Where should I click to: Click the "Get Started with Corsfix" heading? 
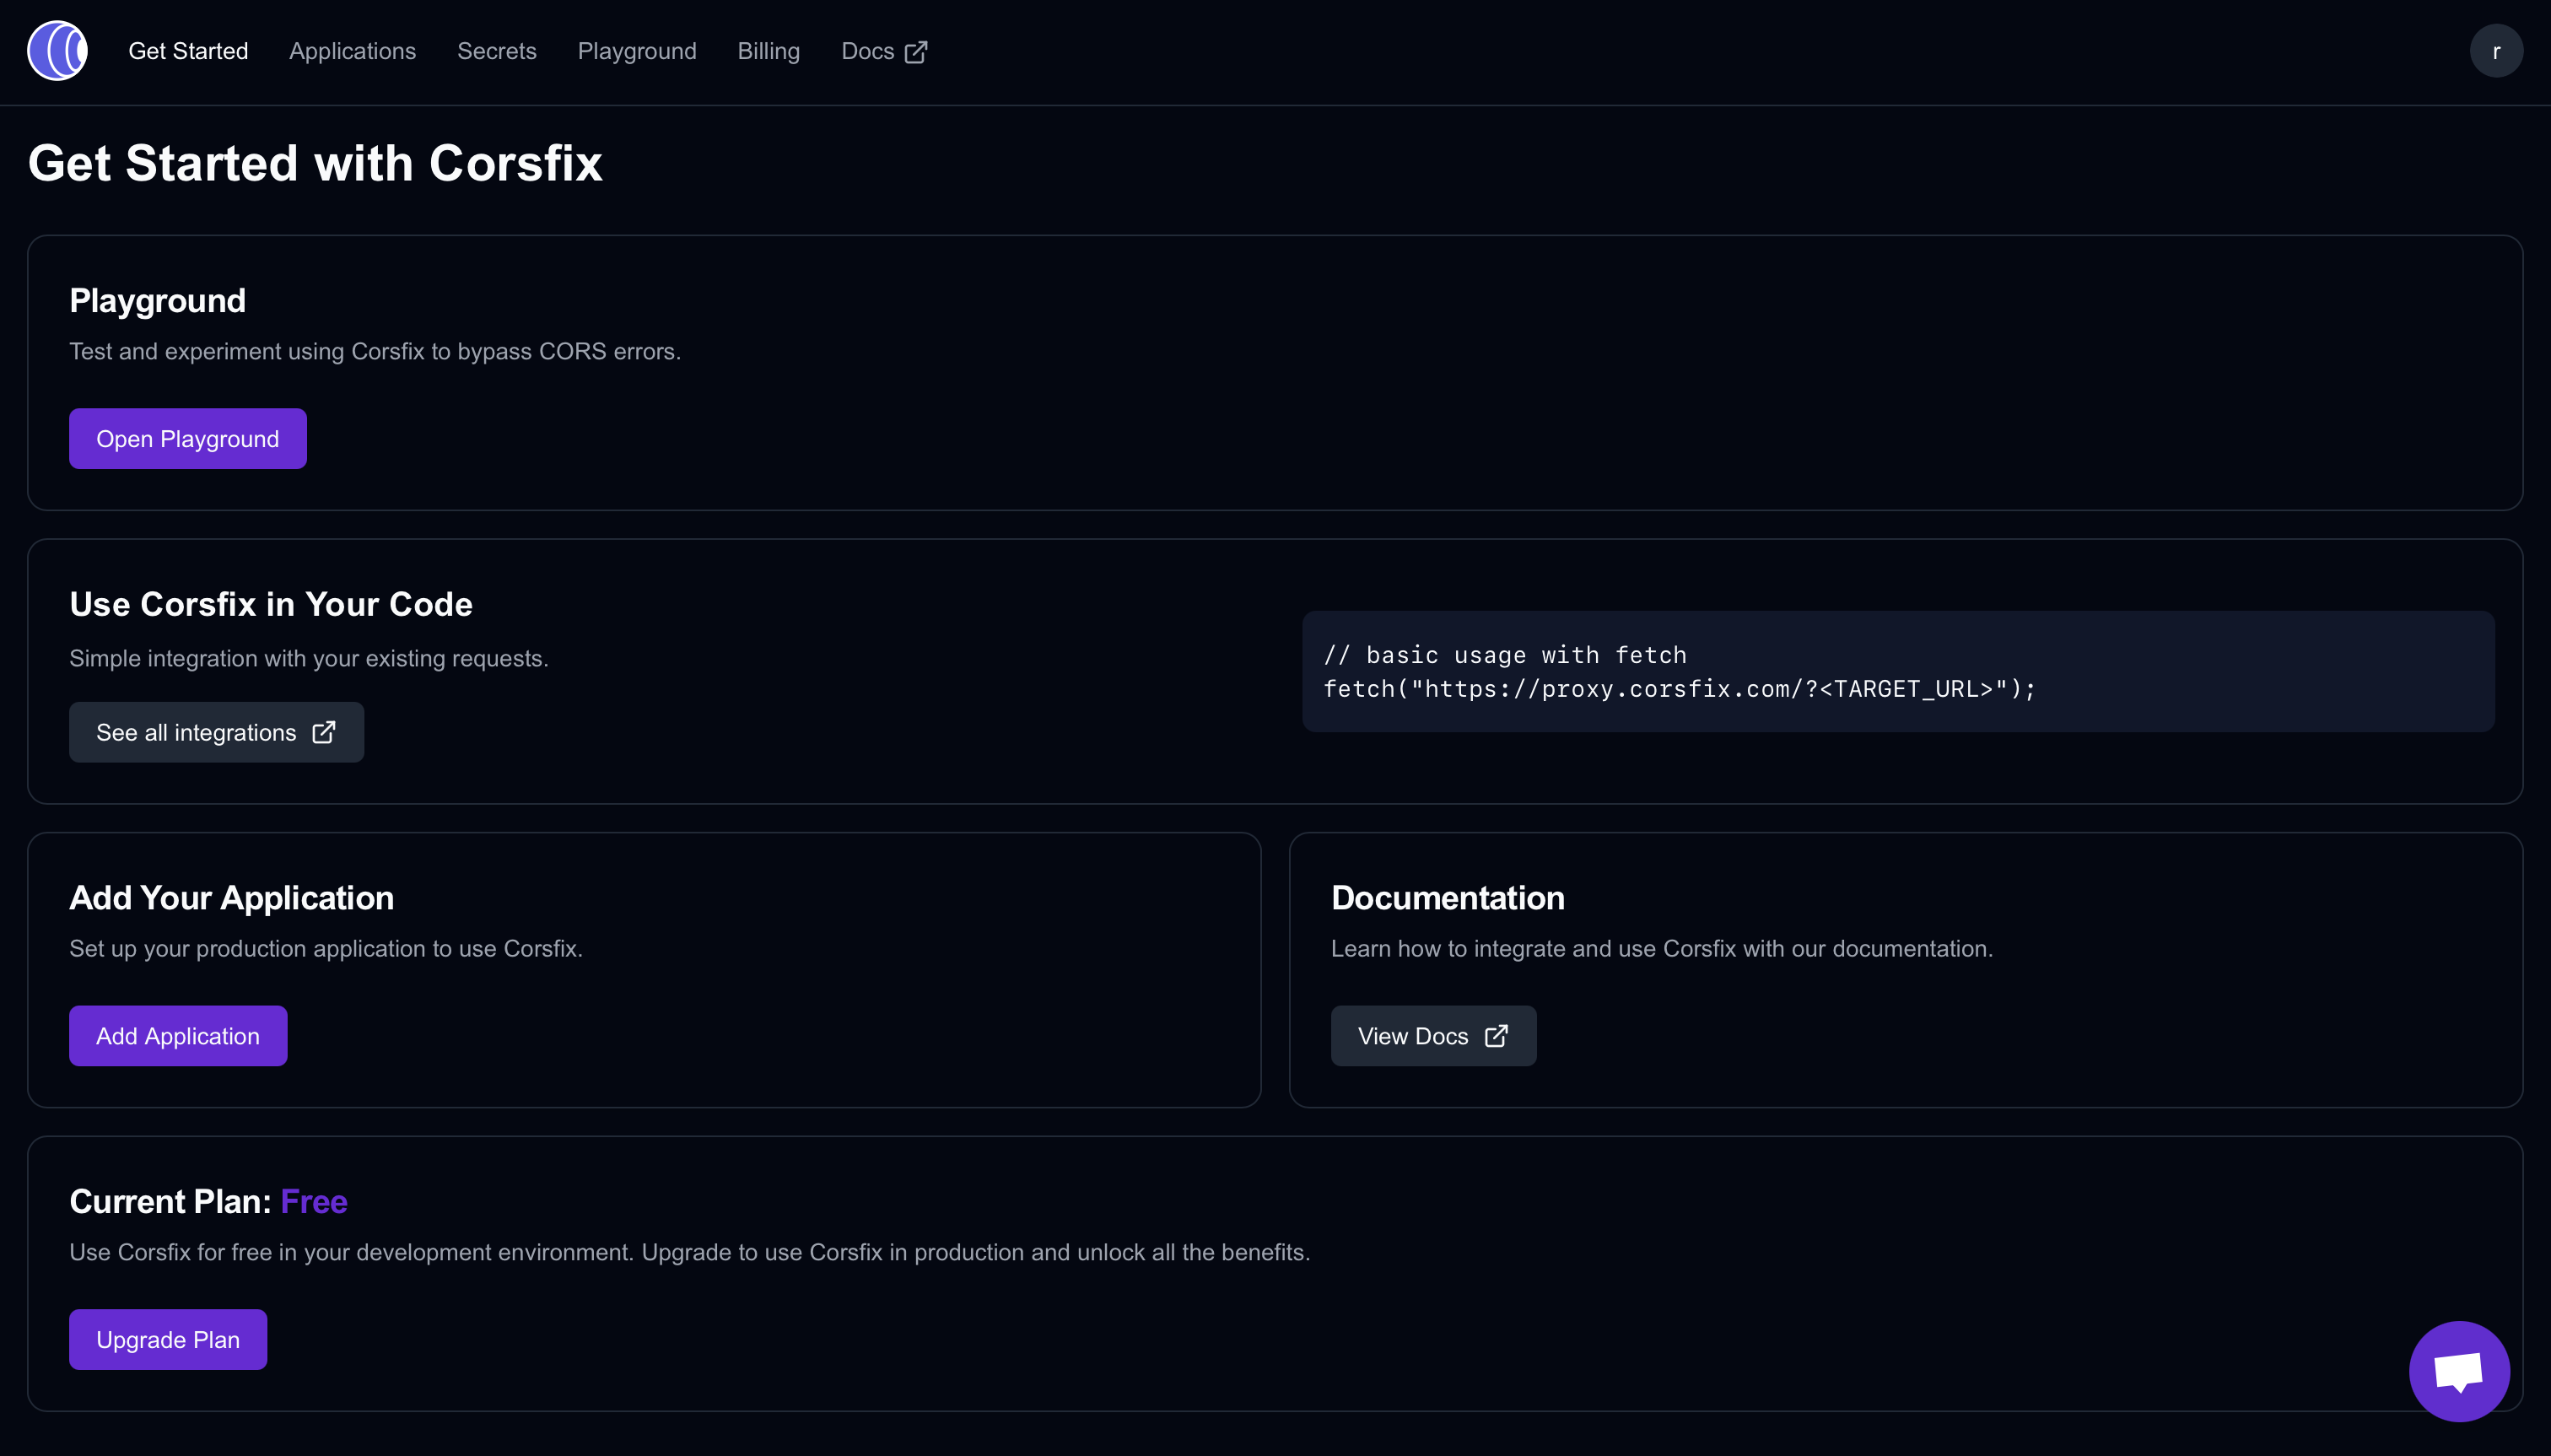(315, 163)
